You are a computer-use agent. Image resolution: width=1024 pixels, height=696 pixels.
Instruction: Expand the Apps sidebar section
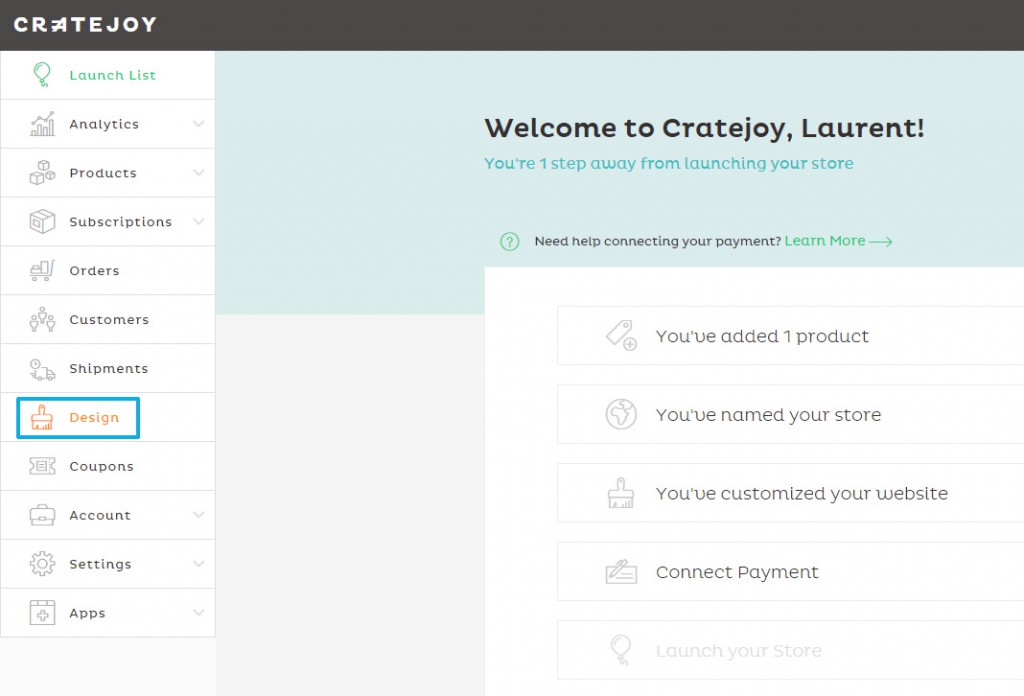click(x=197, y=612)
